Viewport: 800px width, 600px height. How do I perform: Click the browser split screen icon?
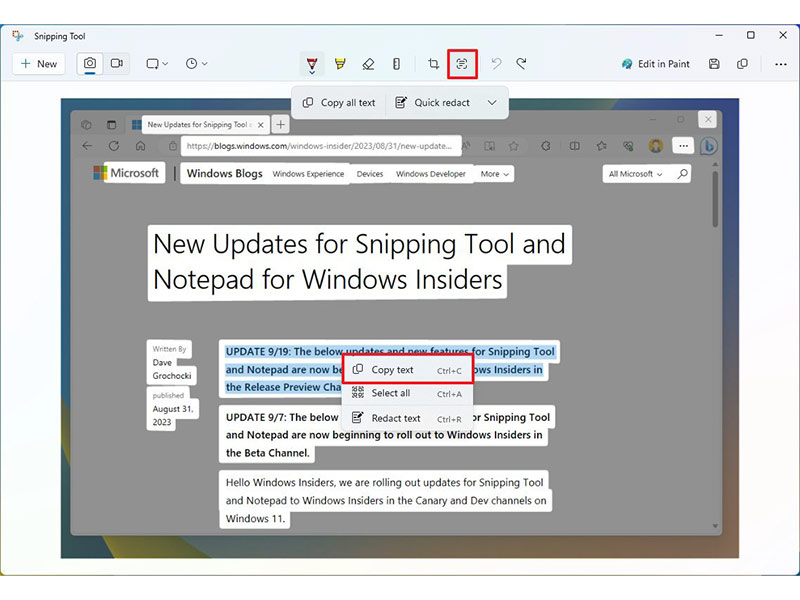(x=574, y=146)
